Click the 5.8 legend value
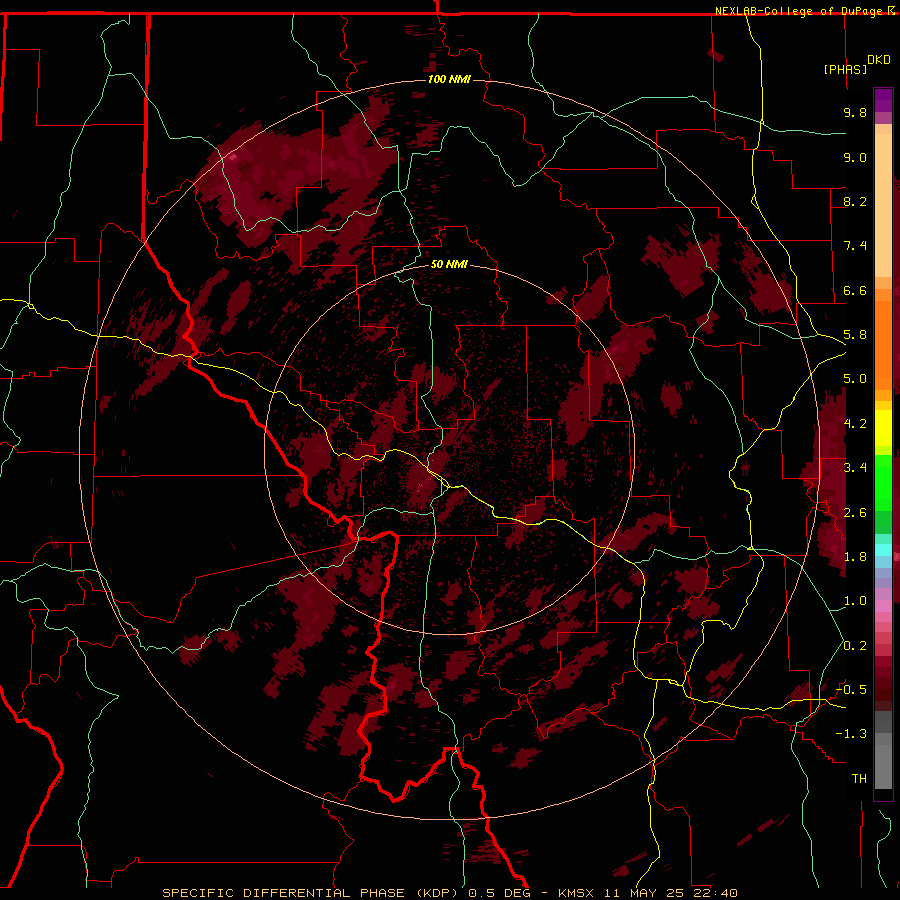The width and height of the screenshot is (900, 900). point(855,335)
